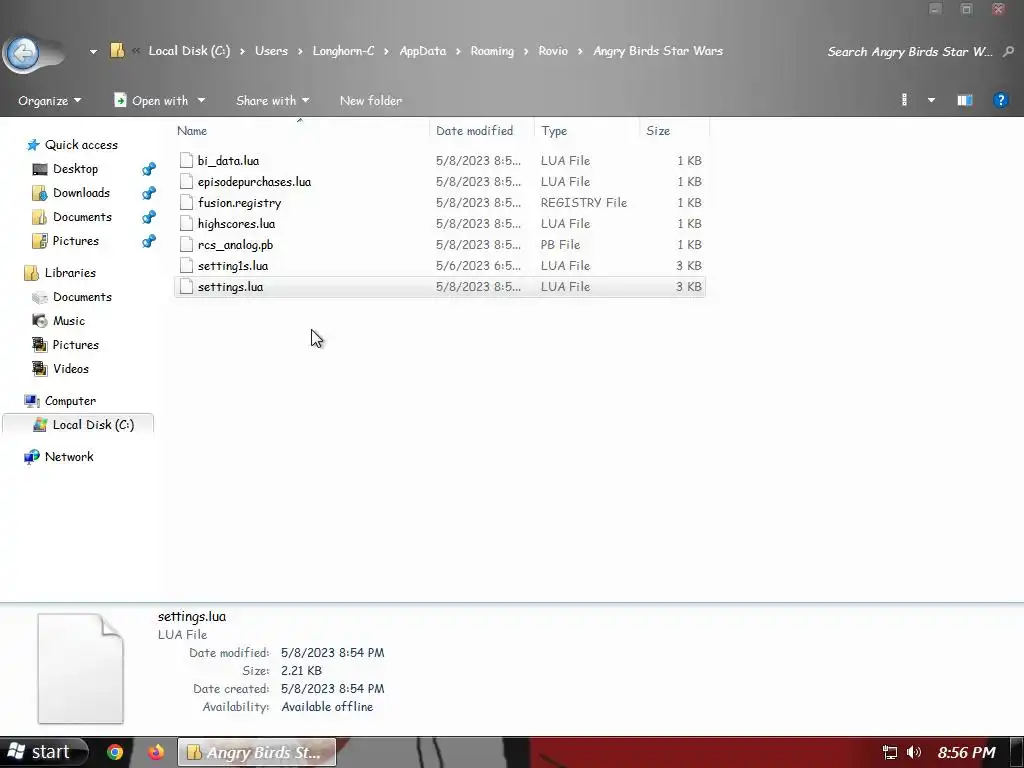This screenshot has width=1024, height=768.
Task: Open help with the question mark icon
Action: point(1000,100)
